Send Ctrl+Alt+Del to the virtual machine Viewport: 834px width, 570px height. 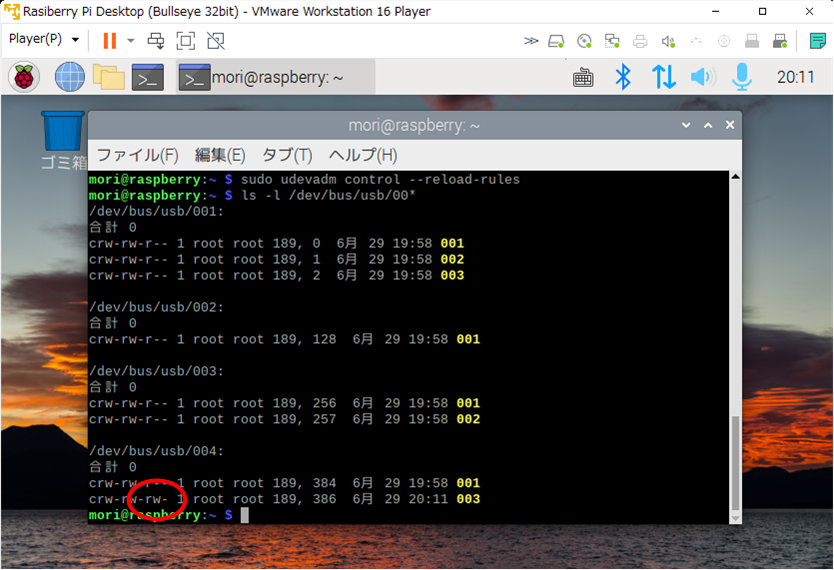coord(156,40)
